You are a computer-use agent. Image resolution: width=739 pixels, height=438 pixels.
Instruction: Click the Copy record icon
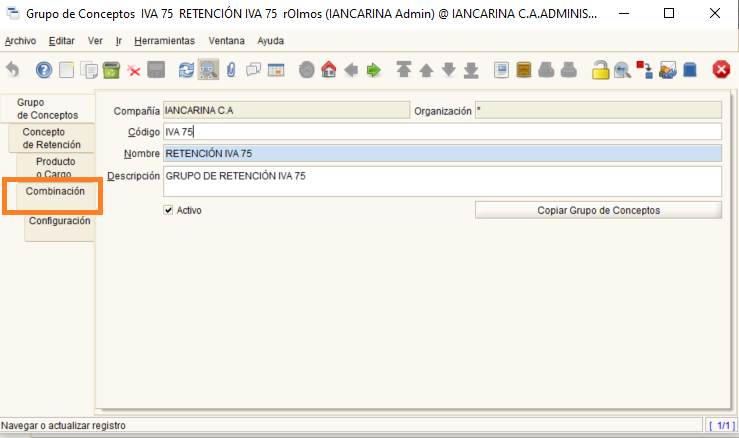[89, 70]
